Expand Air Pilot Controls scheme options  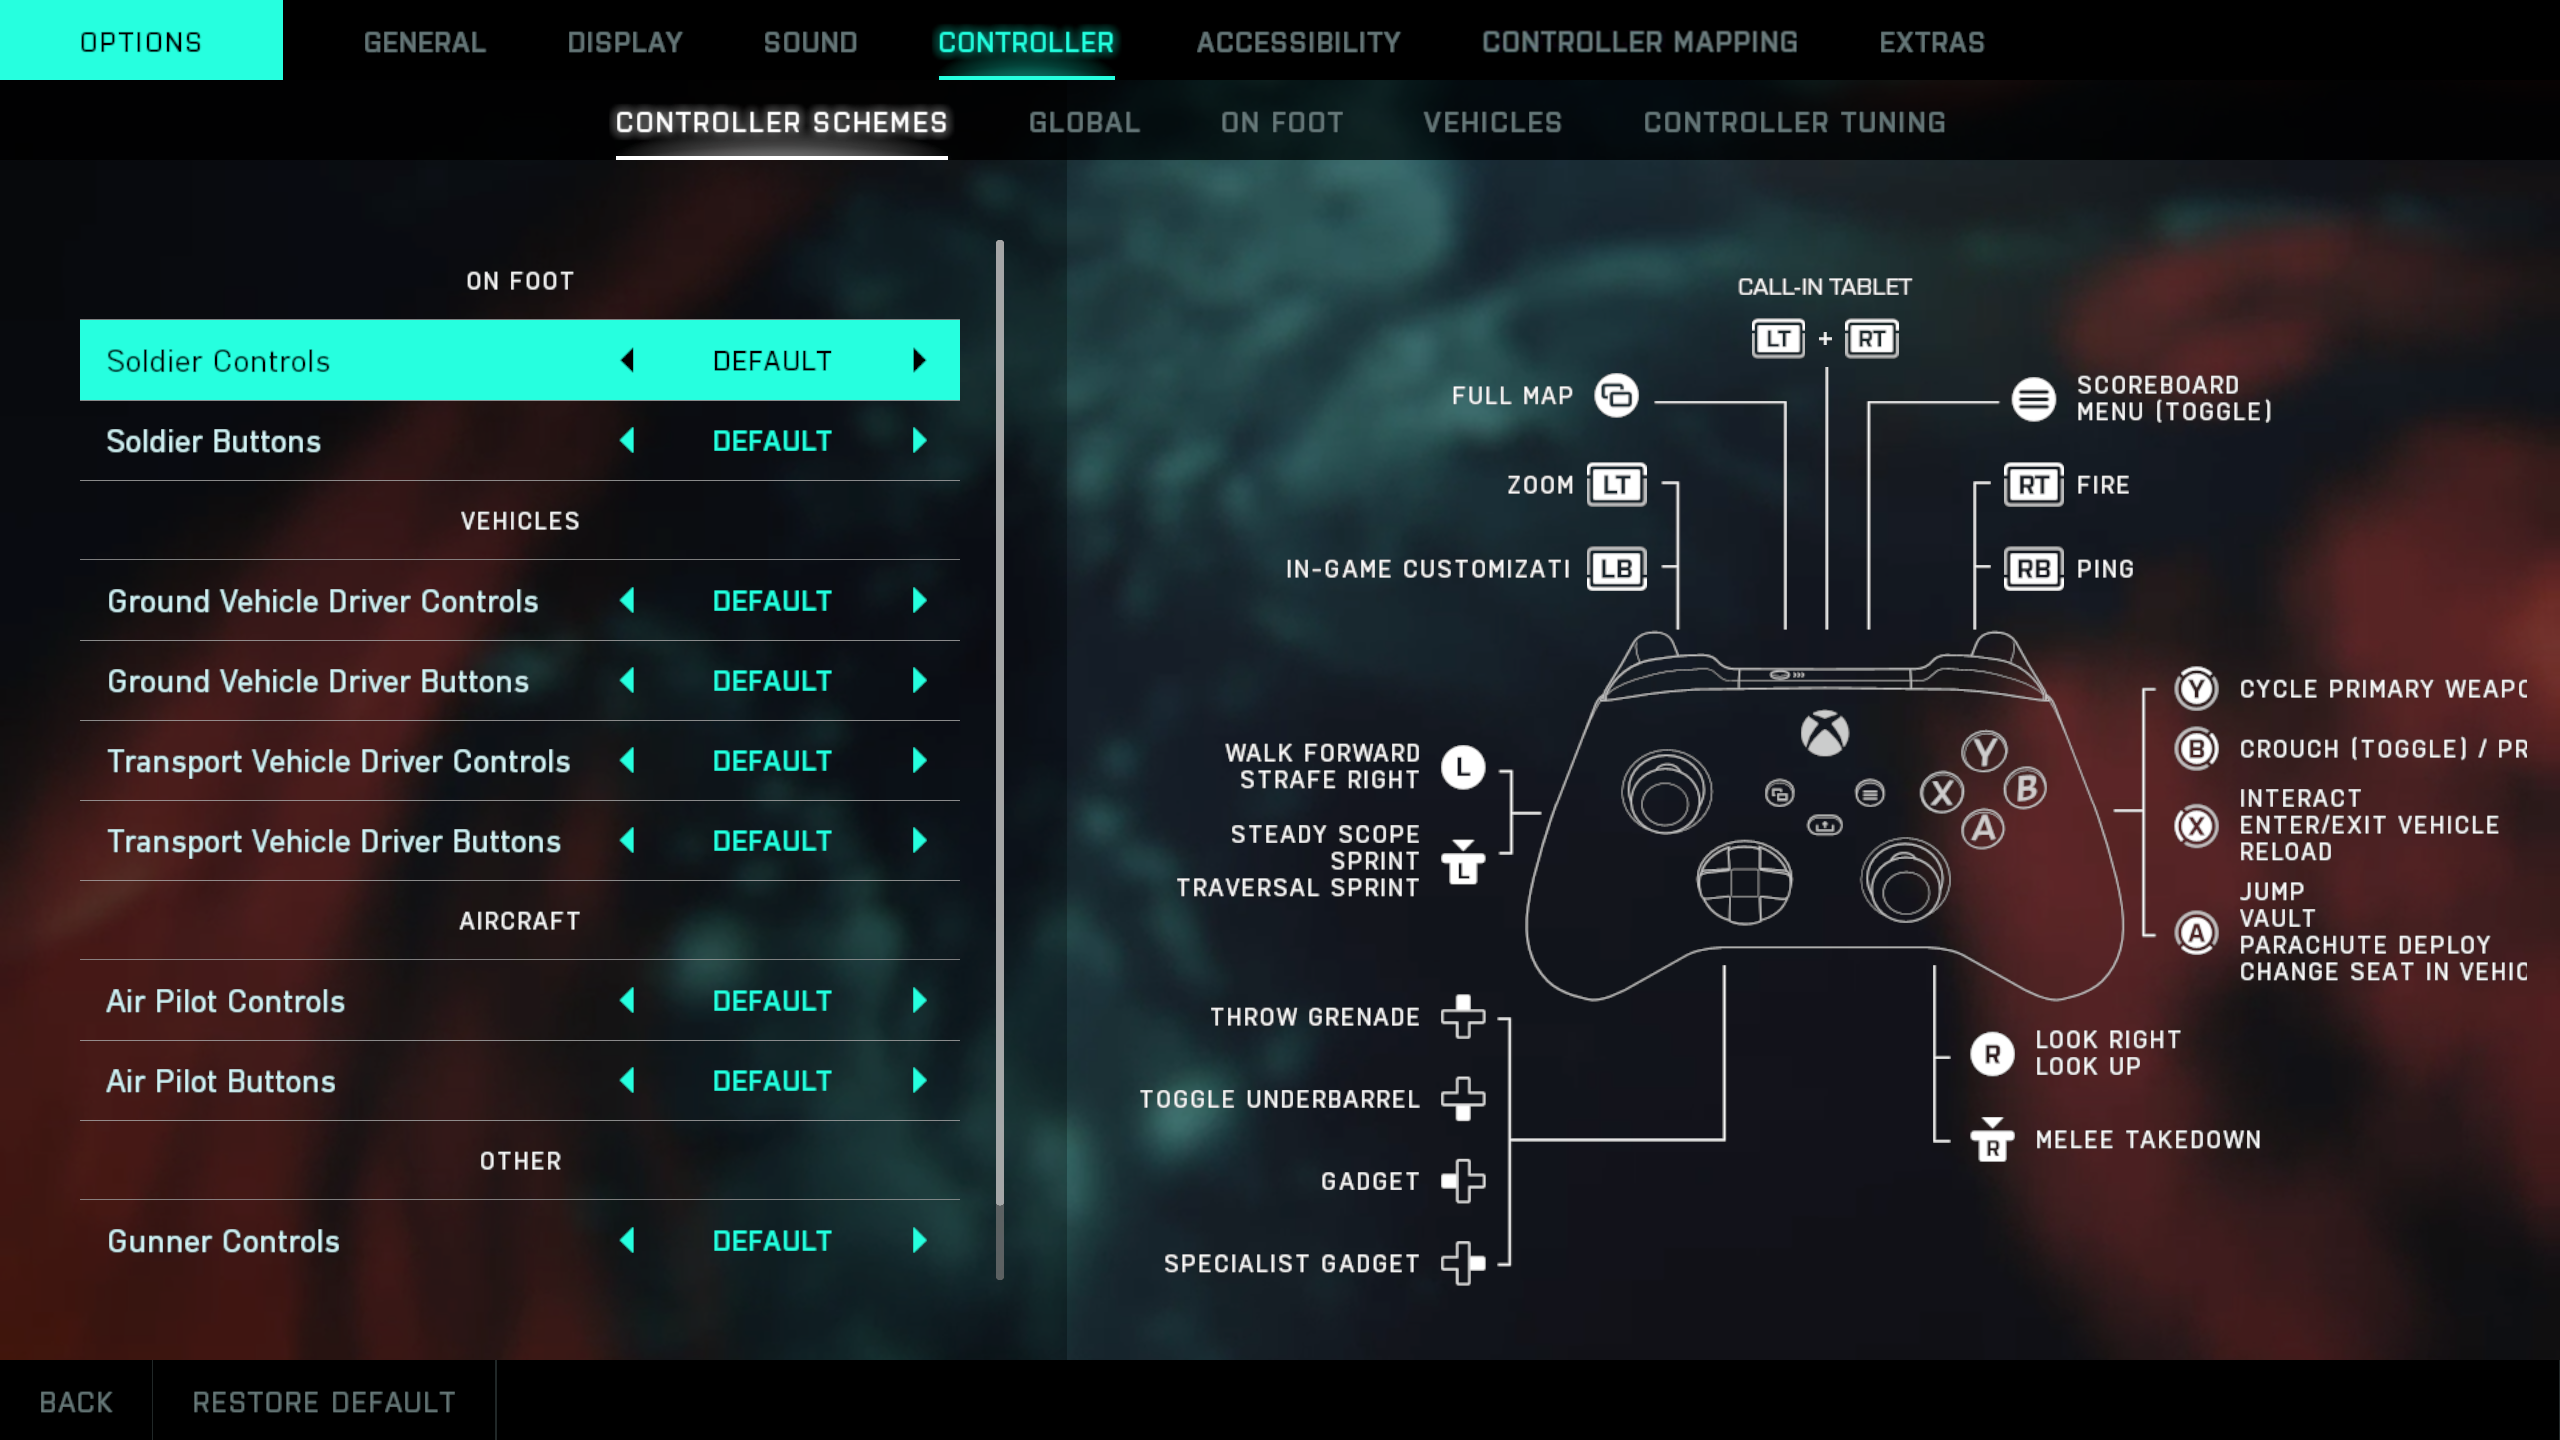(920, 1000)
